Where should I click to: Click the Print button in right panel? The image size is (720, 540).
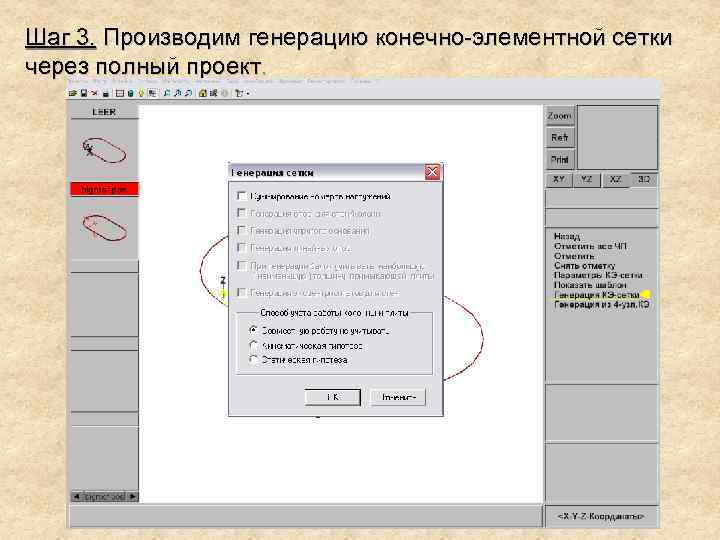560,160
